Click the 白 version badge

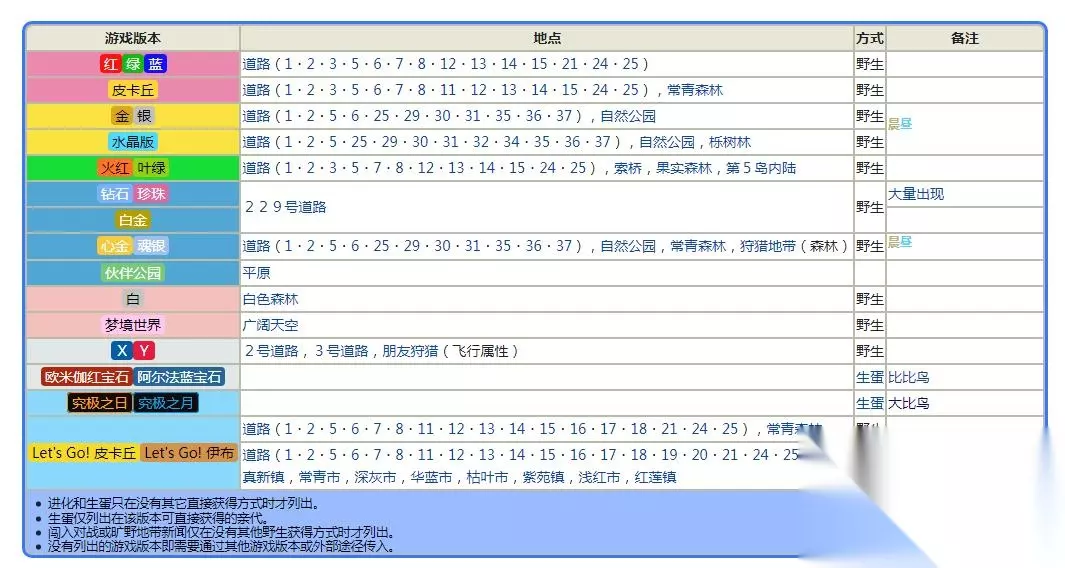[x=133, y=299]
